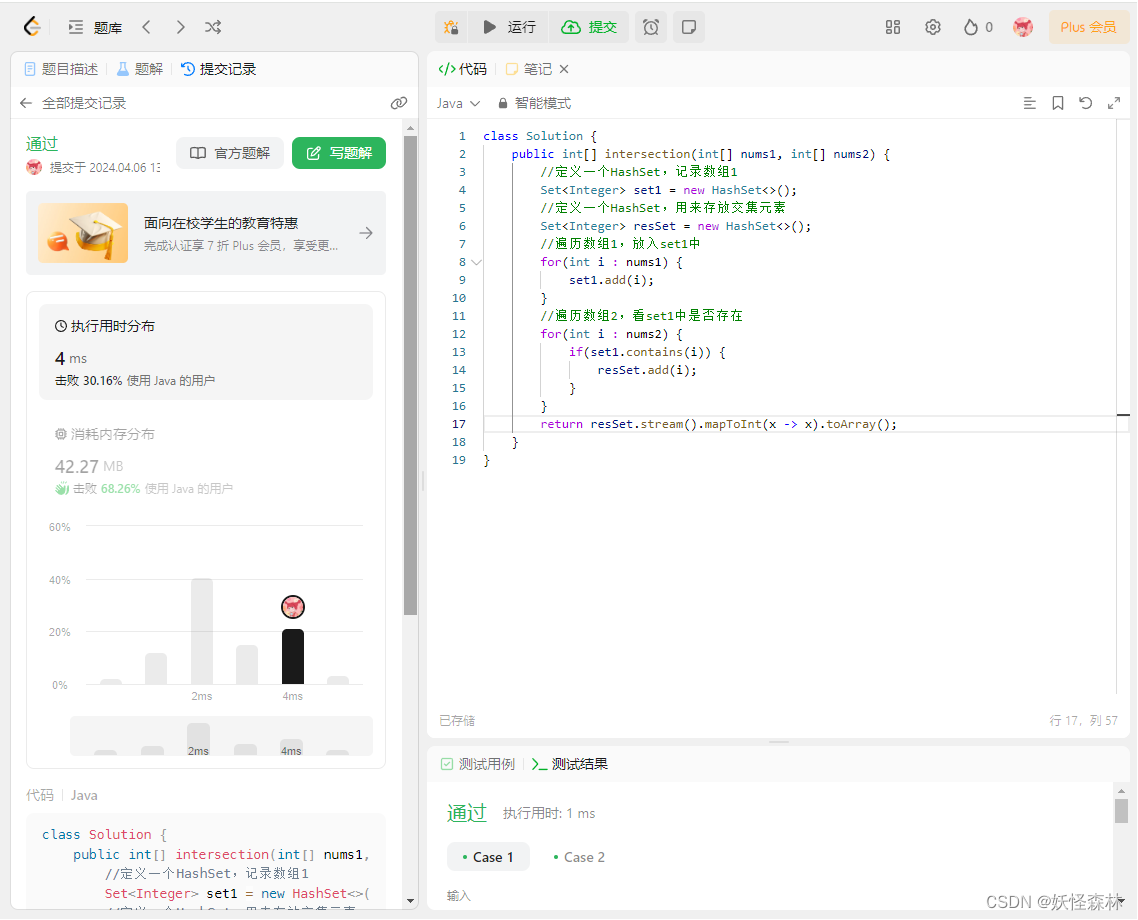
Task: Switch to 测试用例 tab
Action: pyautogui.click(x=478, y=764)
